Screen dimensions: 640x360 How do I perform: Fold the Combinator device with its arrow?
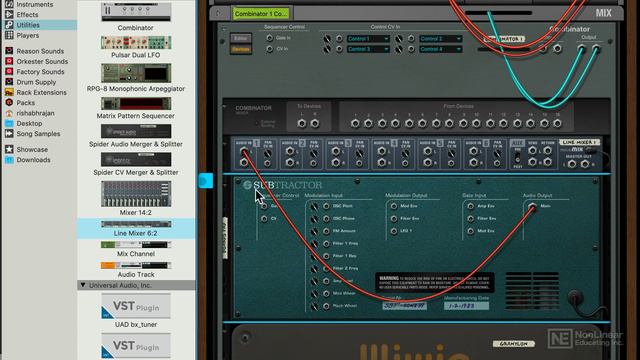pyautogui.click(x=224, y=29)
